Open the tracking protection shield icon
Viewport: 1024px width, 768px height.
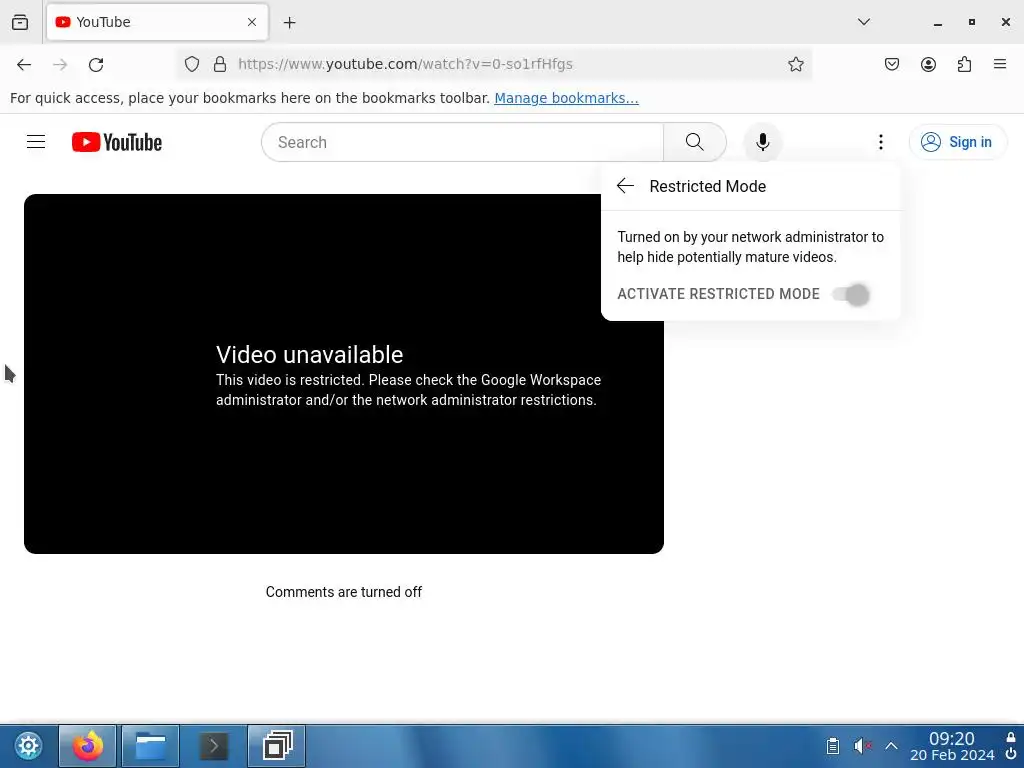click(x=191, y=64)
